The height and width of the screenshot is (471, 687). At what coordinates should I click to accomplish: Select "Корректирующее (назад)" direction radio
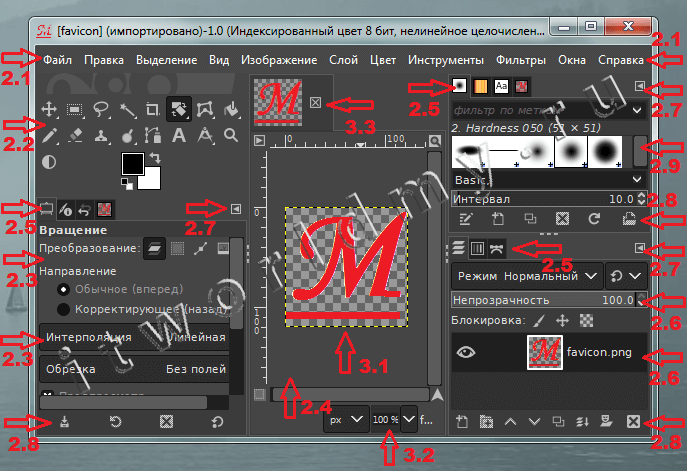[64, 309]
